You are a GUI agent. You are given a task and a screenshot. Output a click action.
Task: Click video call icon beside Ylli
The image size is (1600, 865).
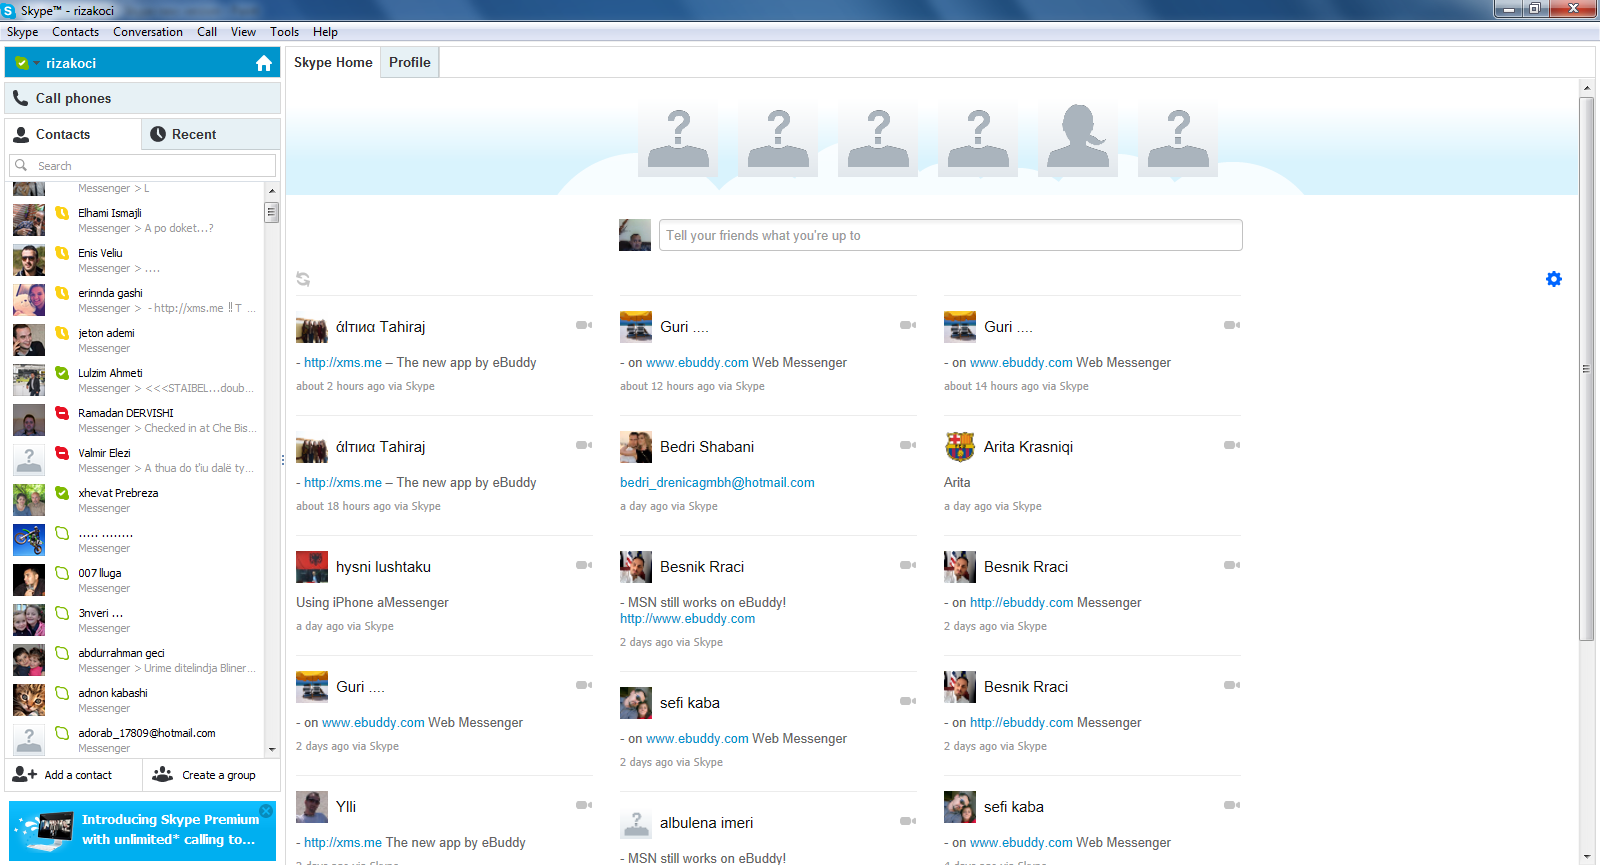(584, 805)
